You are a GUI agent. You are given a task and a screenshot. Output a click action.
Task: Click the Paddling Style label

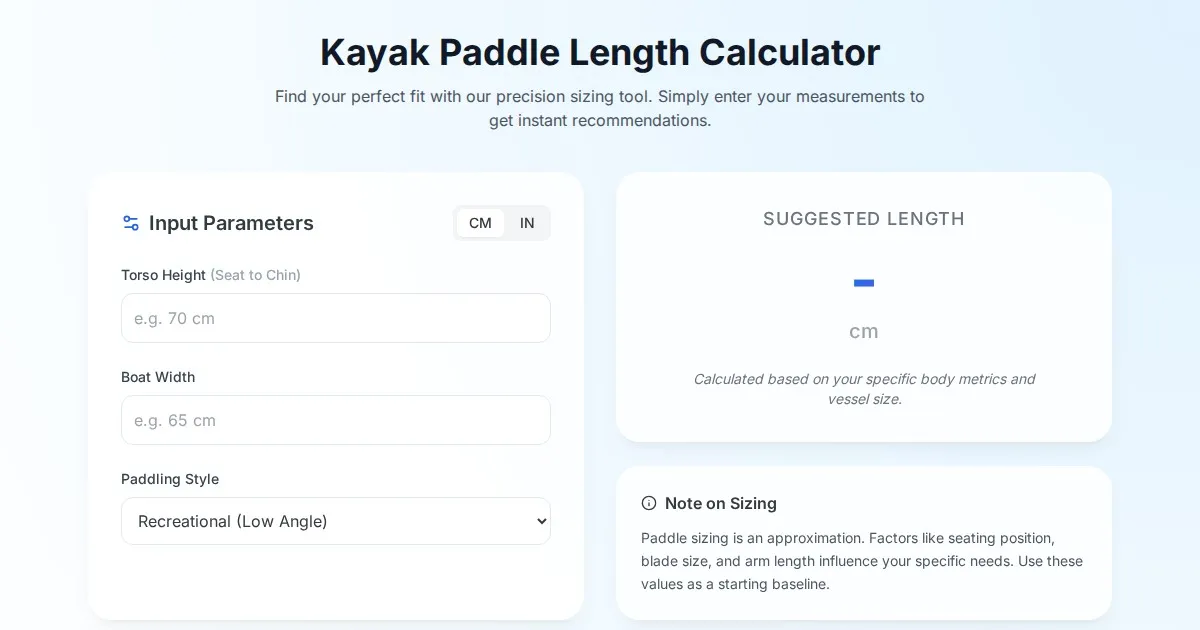tap(170, 479)
